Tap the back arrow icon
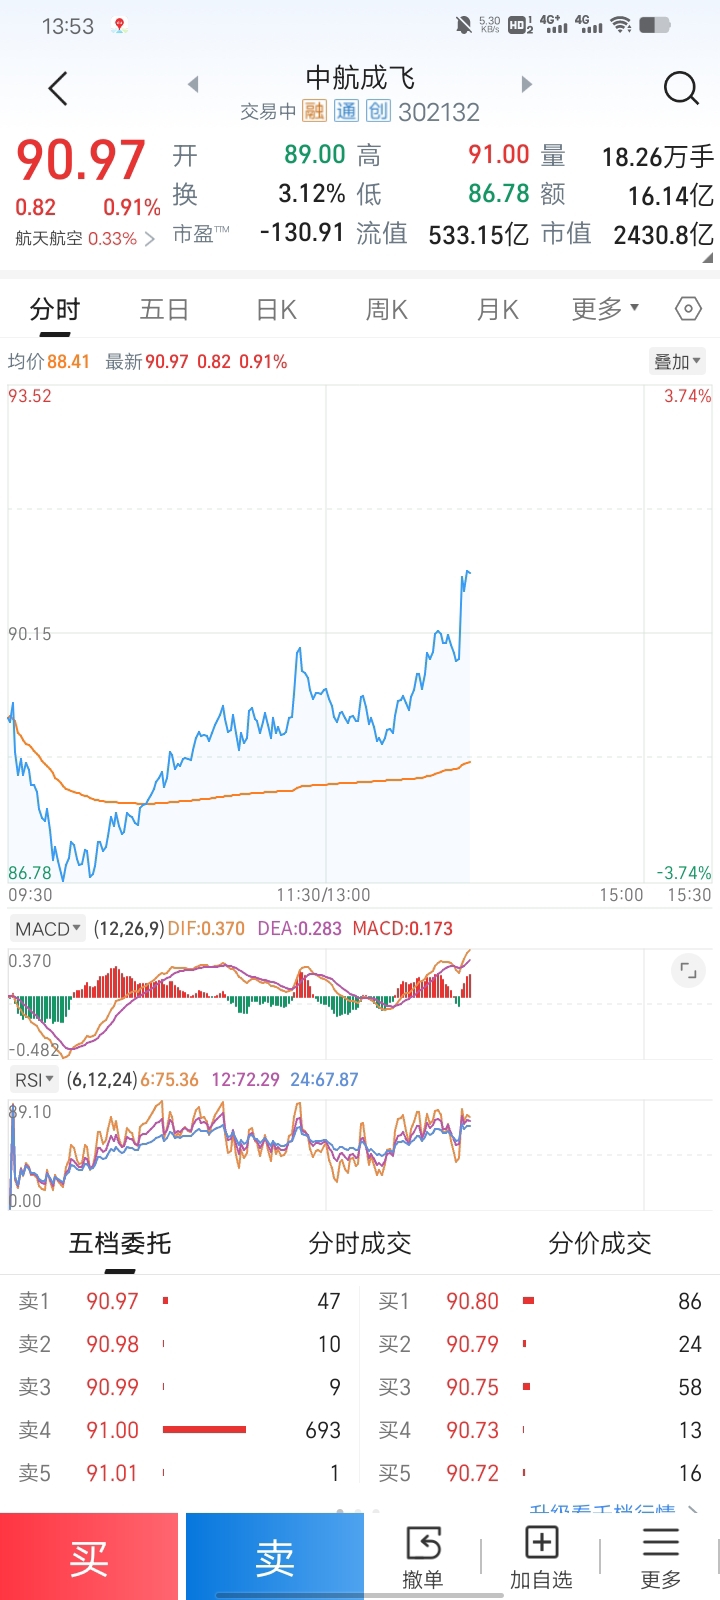The height and width of the screenshot is (1600, 720). pyautogui.click(x=58, y=88)
